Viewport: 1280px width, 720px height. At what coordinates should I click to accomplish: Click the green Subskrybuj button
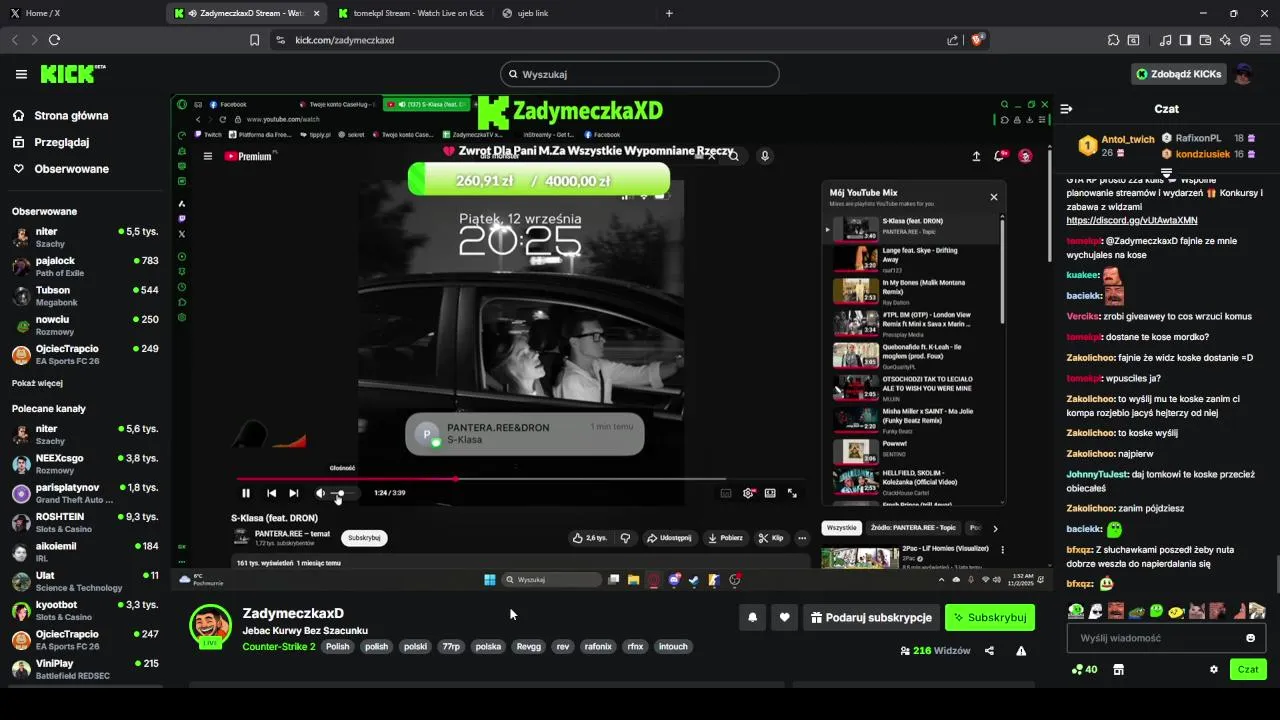(x=990, y=618)
